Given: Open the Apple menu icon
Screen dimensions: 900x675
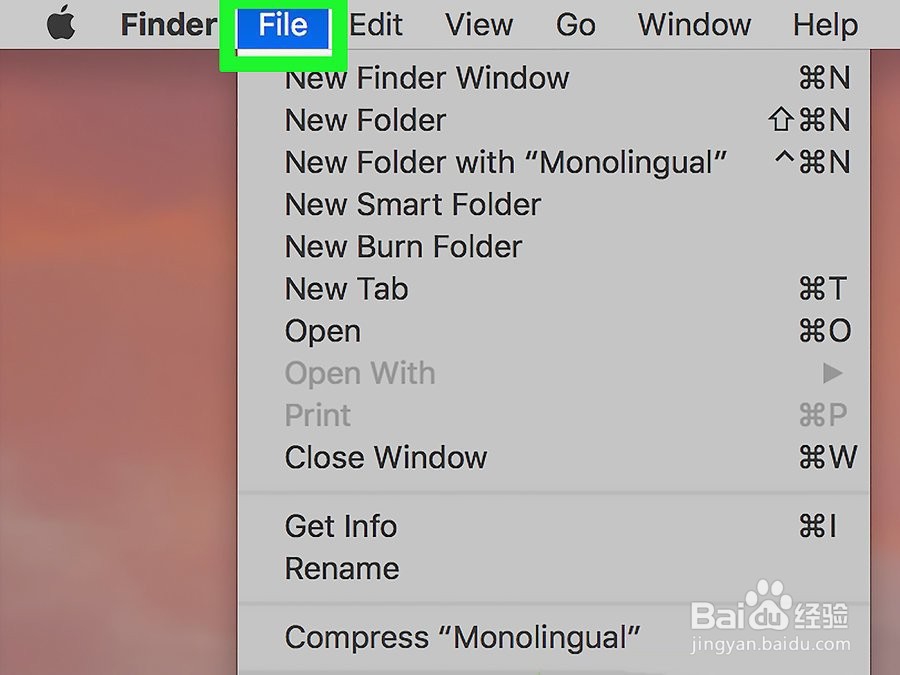Looking at the screenshot, I should pyautogui.click(x=61, y=25).
